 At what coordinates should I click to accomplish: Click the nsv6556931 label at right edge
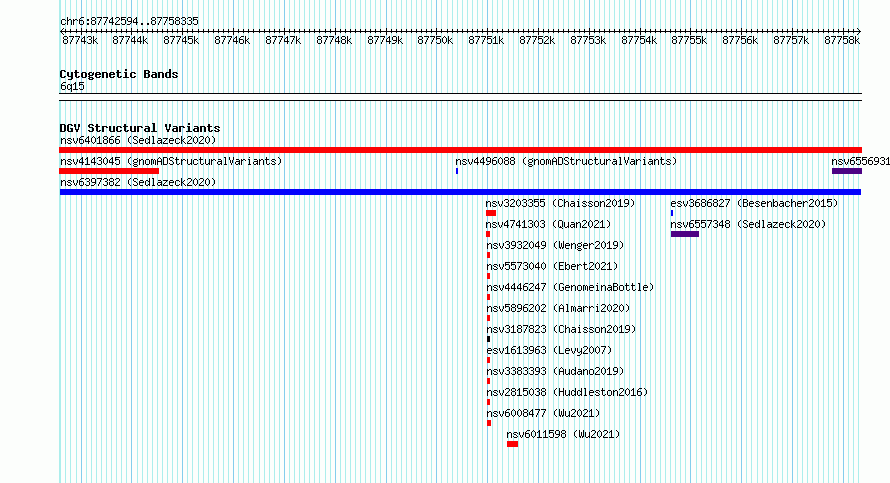(x=860, y=161)
